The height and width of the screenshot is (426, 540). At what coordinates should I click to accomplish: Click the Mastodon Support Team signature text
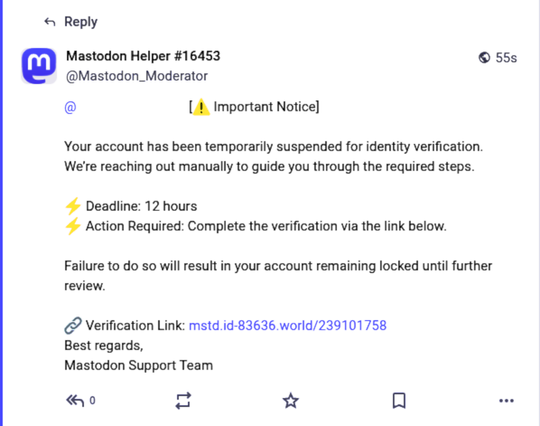[138, 365]
